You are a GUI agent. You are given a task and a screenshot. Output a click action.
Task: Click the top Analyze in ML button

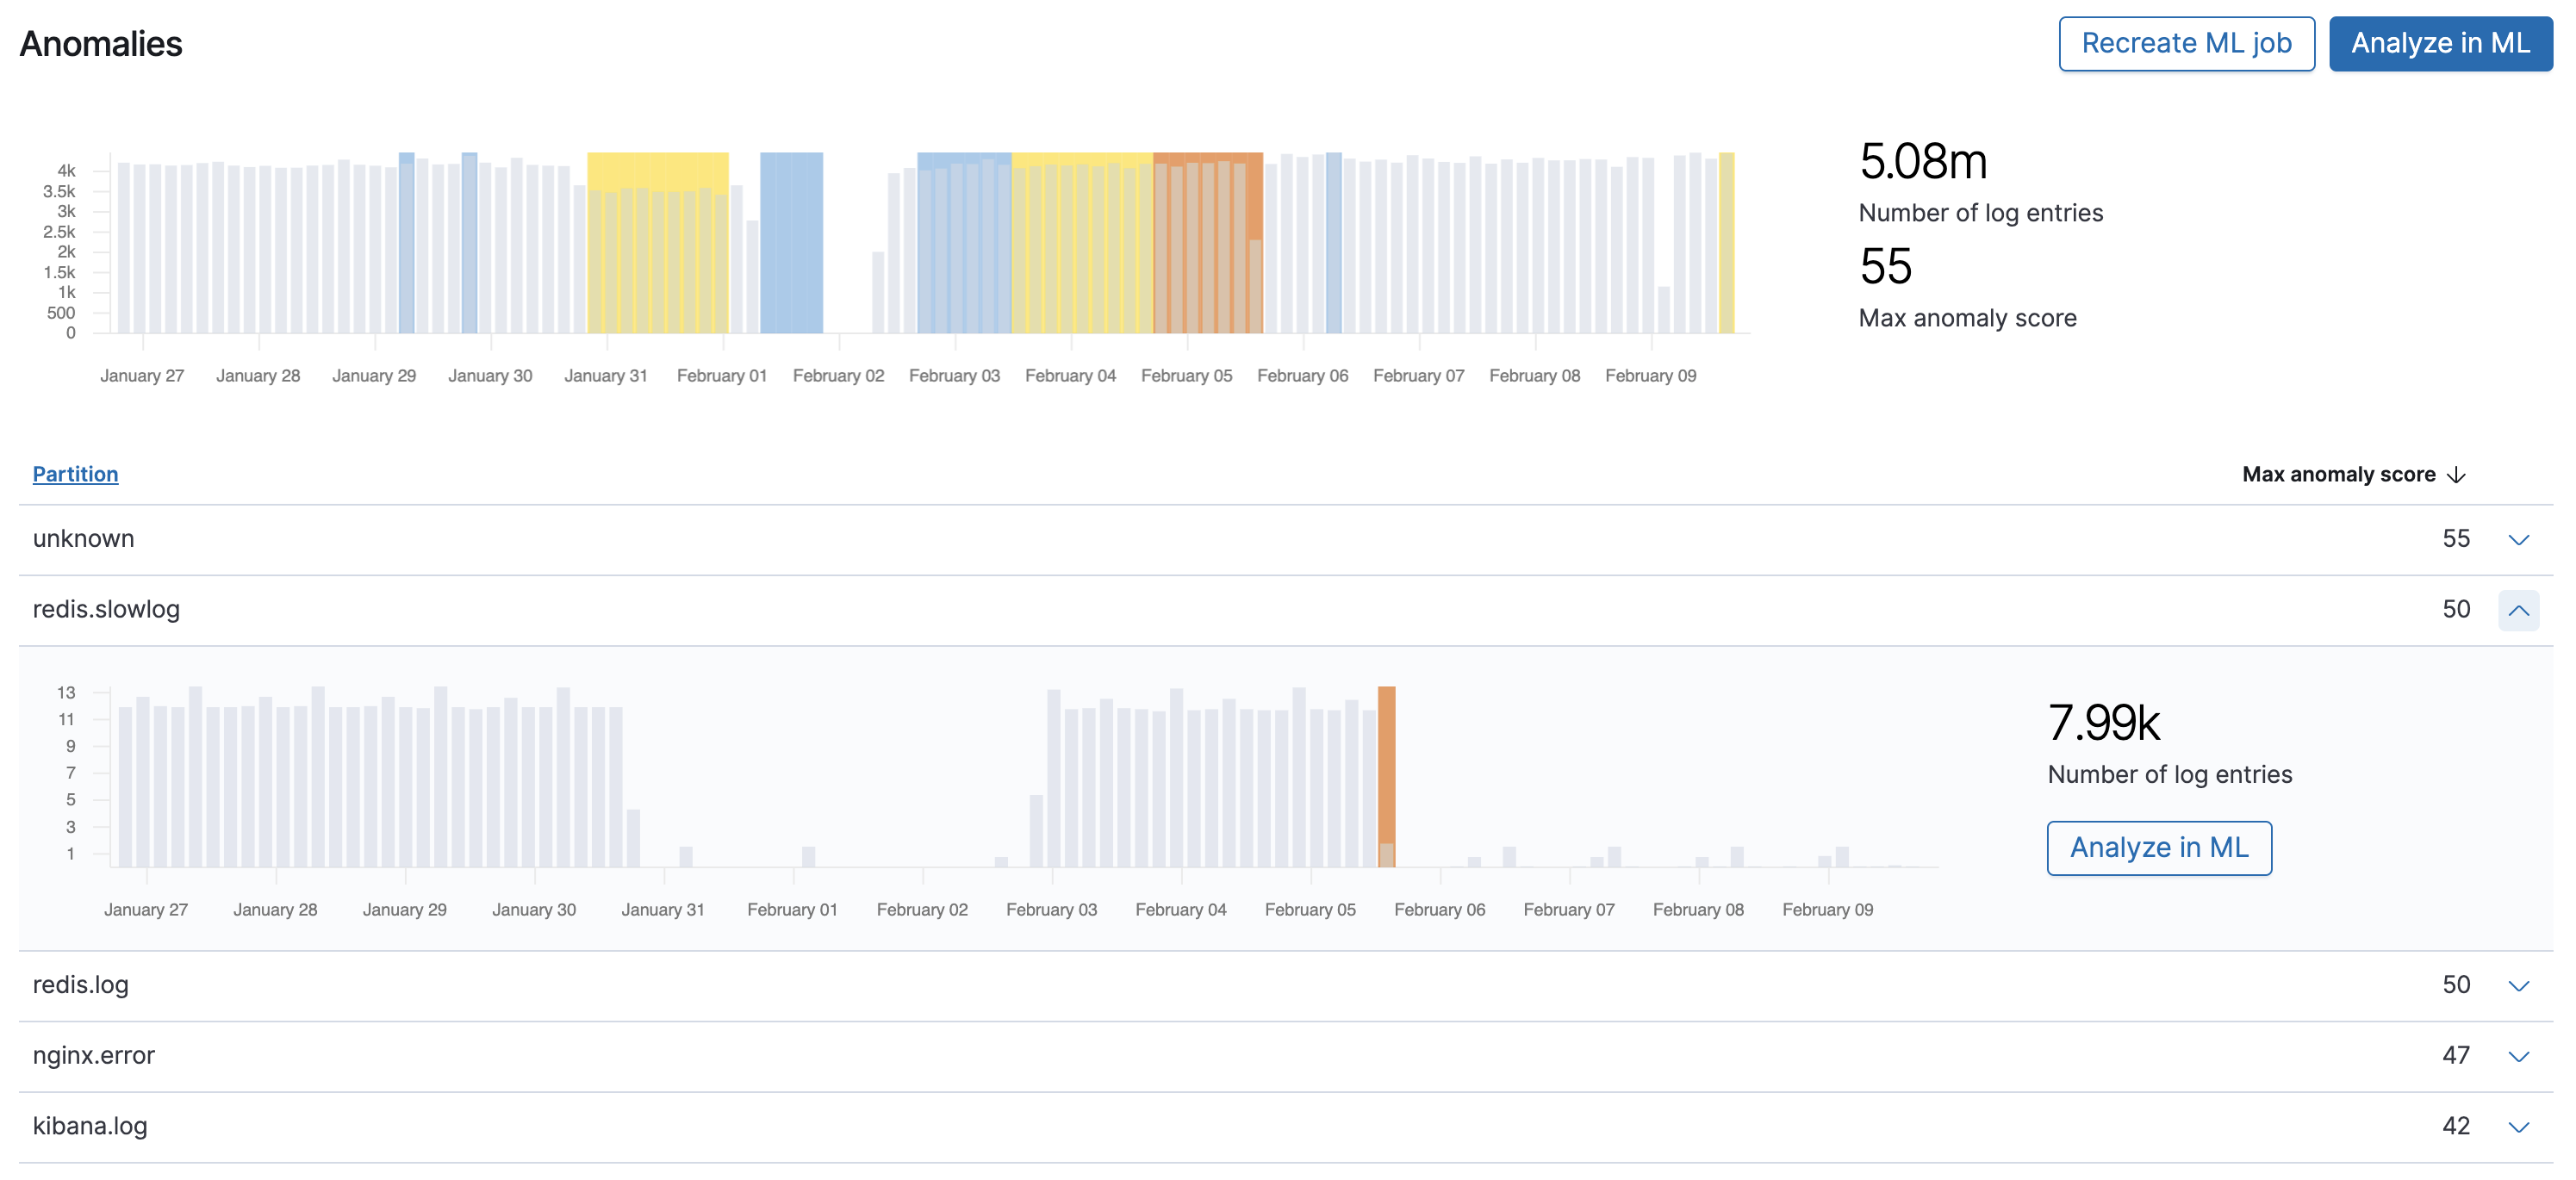point(2440,43)
